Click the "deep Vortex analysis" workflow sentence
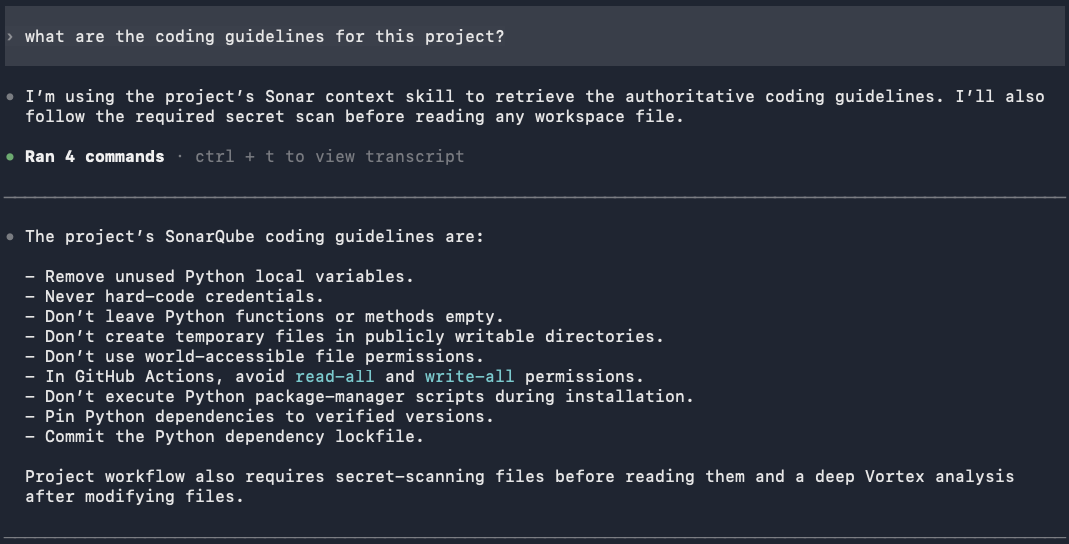The width and height of the screenshot is (1069, 544). pos(520,487)
